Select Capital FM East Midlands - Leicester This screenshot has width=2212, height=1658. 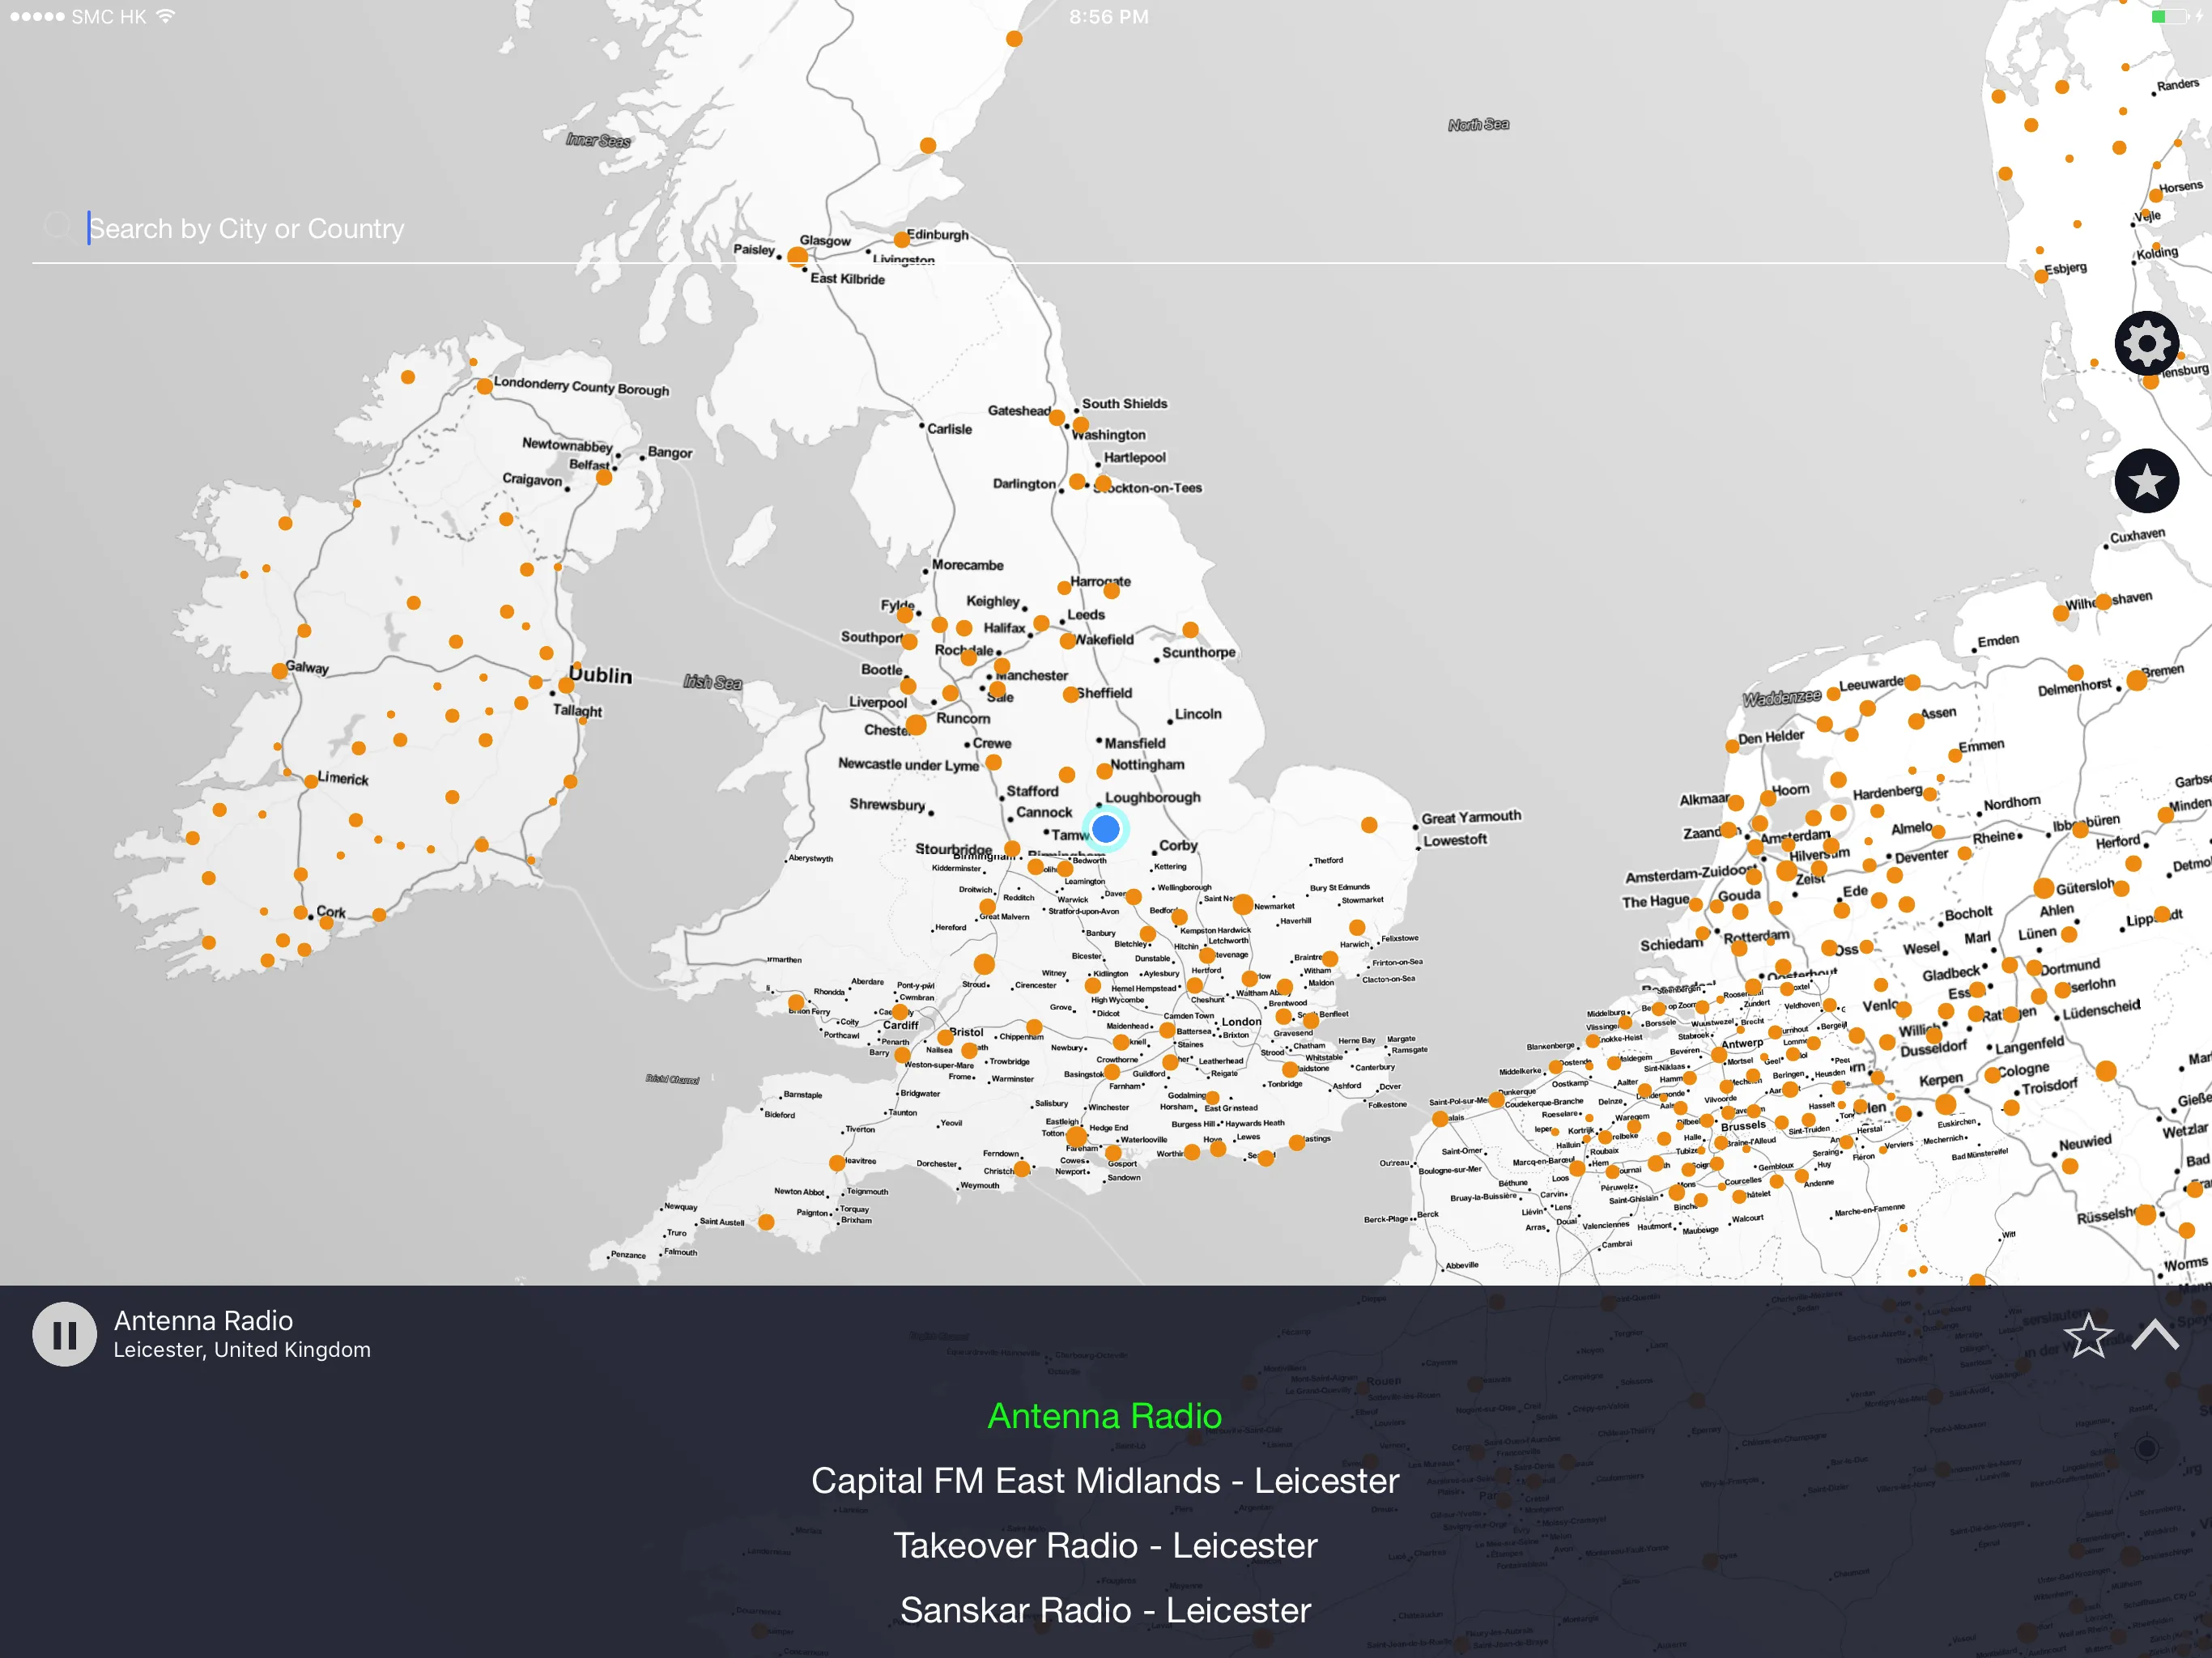point(1106,1484)
